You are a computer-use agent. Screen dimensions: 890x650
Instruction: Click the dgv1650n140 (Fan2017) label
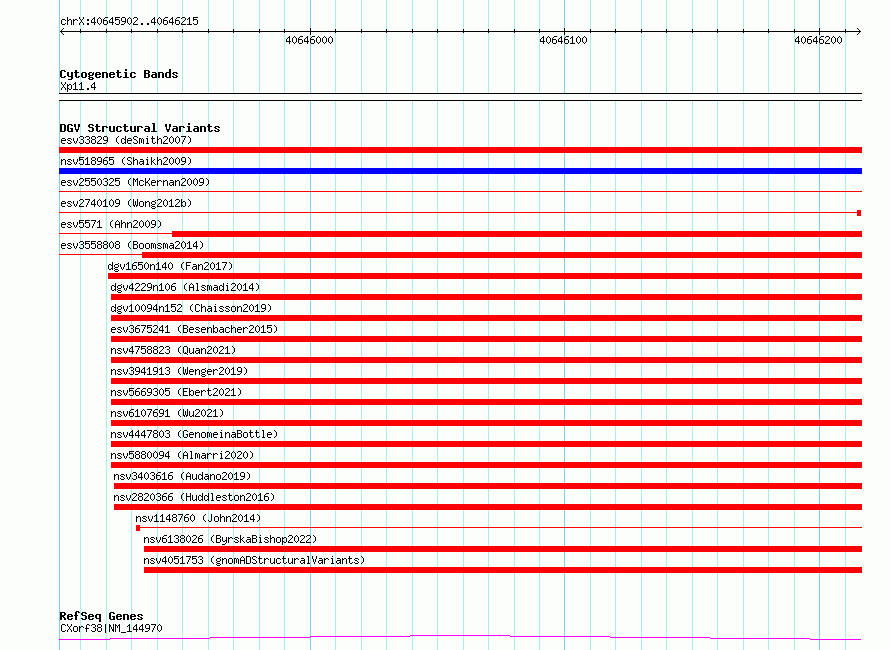point(169,266)
